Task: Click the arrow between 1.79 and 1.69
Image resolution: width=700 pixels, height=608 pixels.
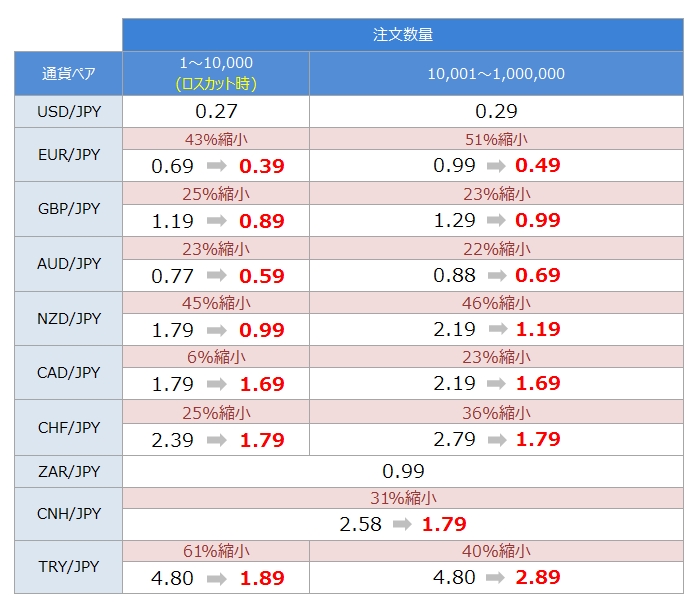Action: pyautogui.click(x=216, y=384)
